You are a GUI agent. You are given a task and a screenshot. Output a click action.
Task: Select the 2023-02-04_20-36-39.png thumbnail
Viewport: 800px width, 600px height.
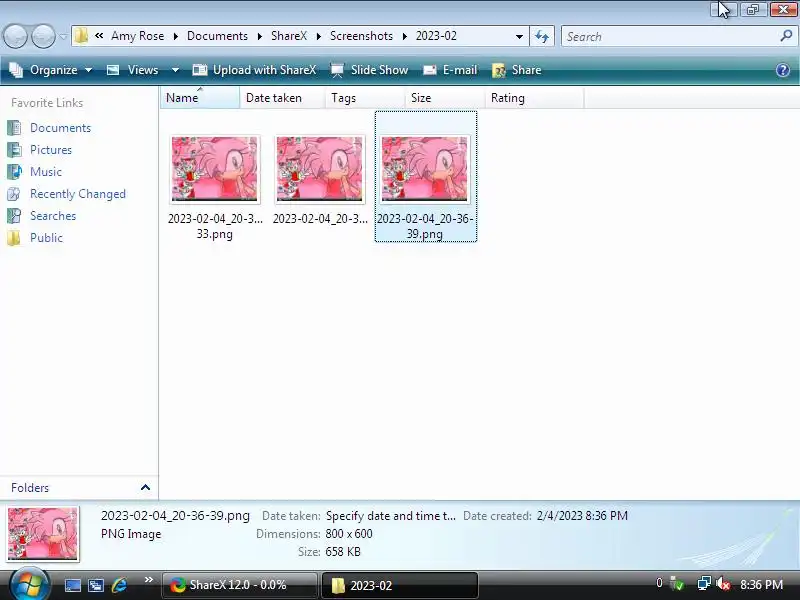point(425,169)
